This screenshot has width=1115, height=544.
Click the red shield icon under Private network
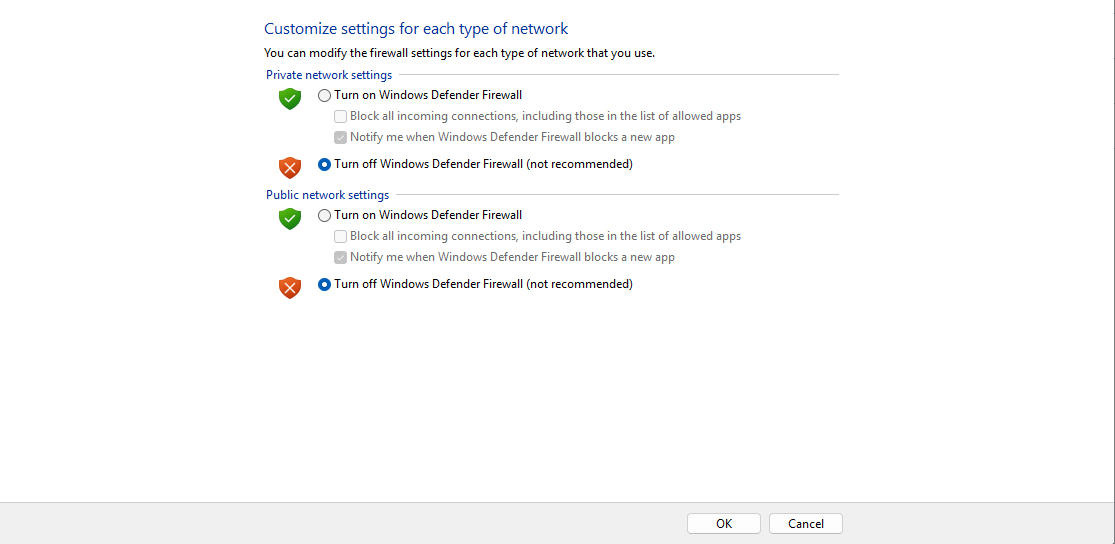tap(289, 168)
